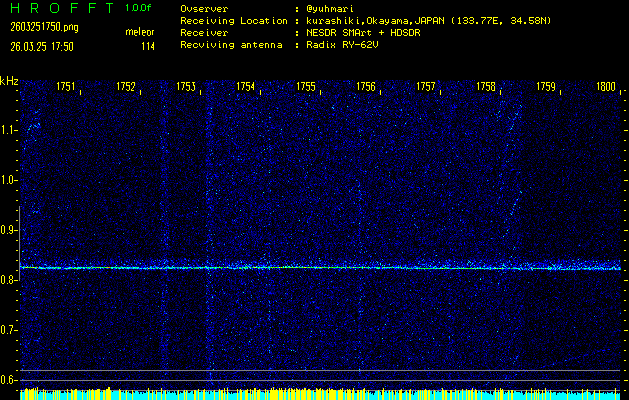Click the 1754 time axis marker
This screenshot has width=629, height=400.
(x=246, y=87)
